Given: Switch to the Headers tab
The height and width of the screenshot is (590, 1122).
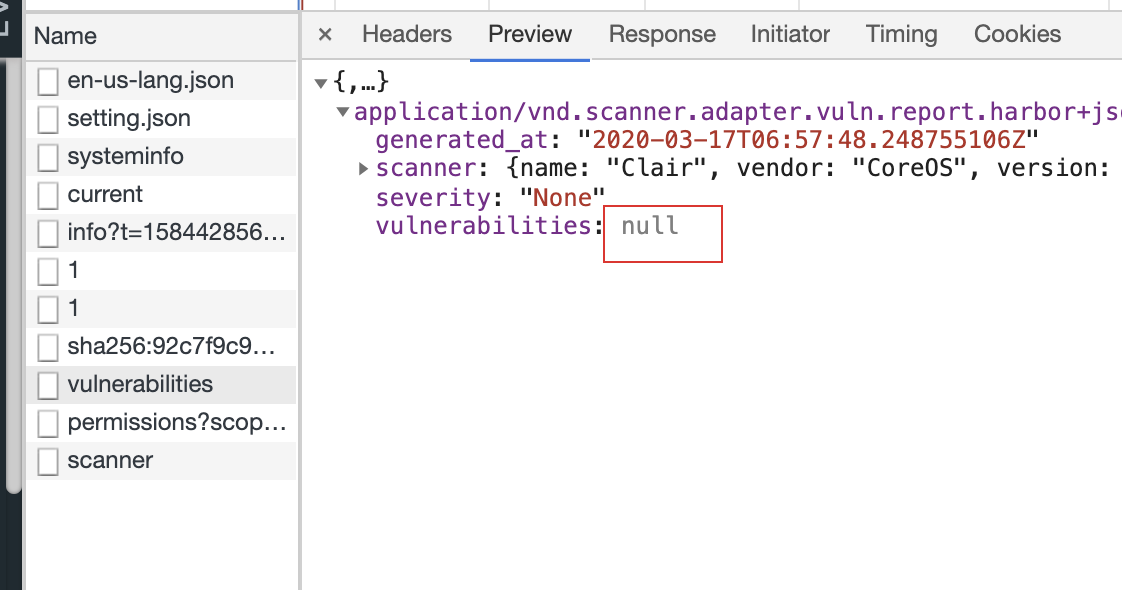Looking at the screenshot, I should pyautogui.click(x=406, y=34).
